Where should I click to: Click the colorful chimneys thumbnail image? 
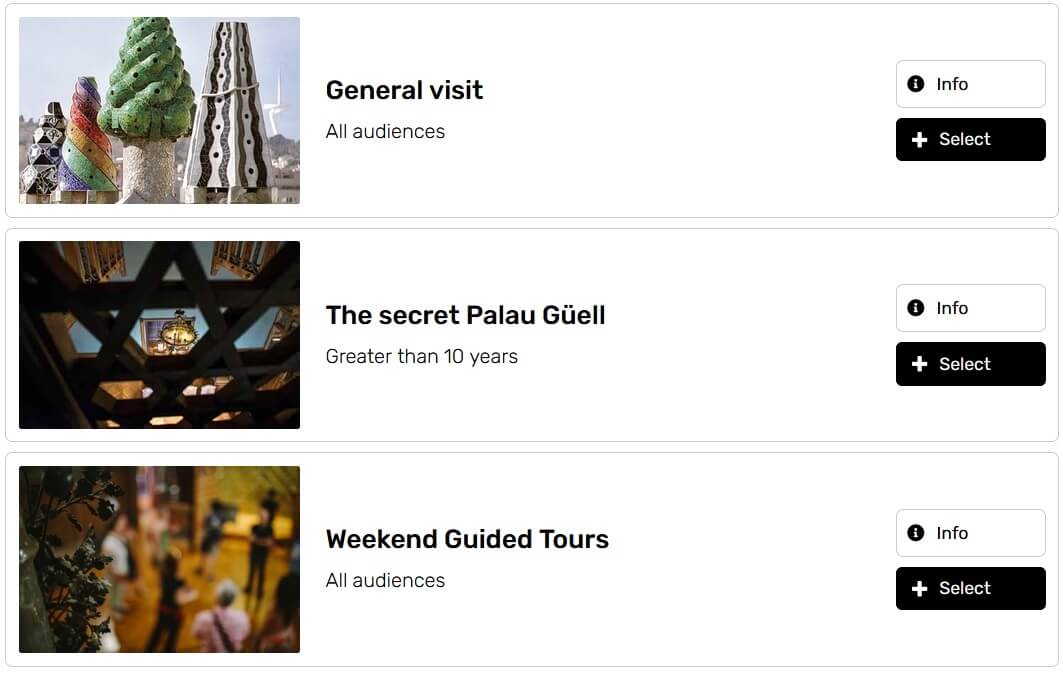(x=159, y=110)
